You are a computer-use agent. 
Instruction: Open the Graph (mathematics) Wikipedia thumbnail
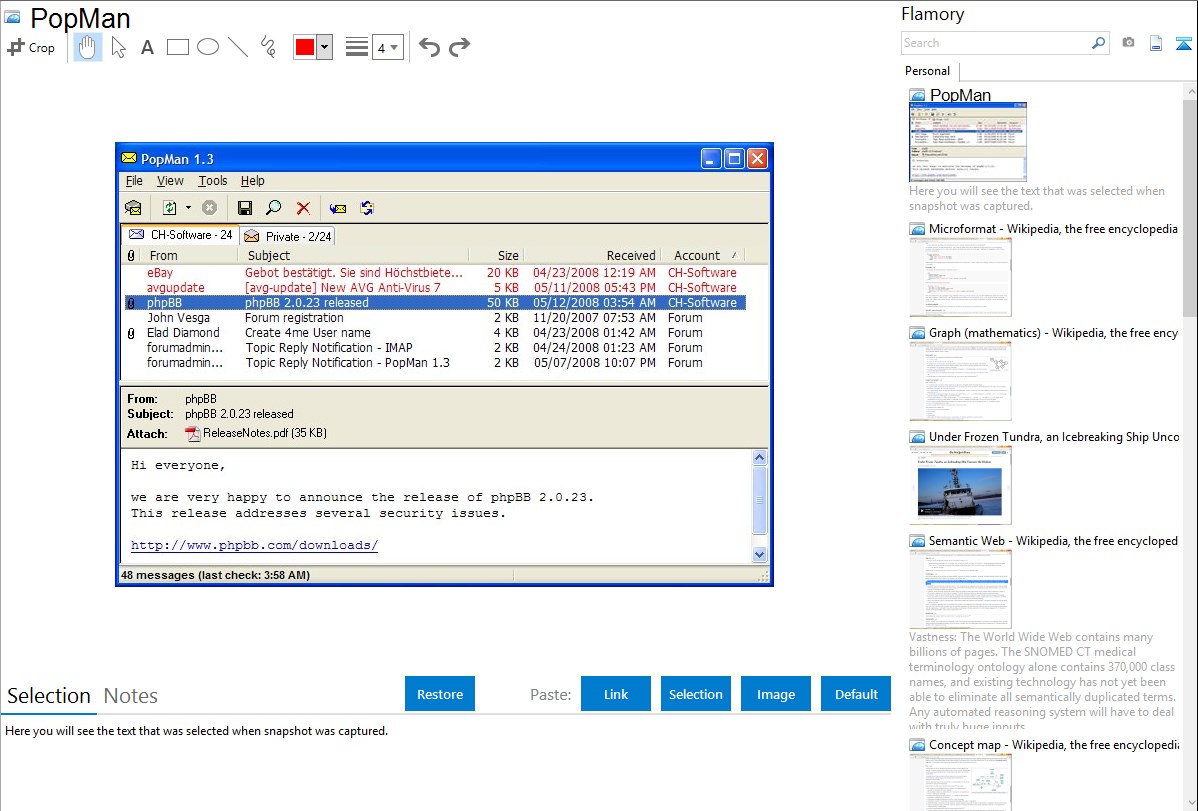tap(960, 380)
